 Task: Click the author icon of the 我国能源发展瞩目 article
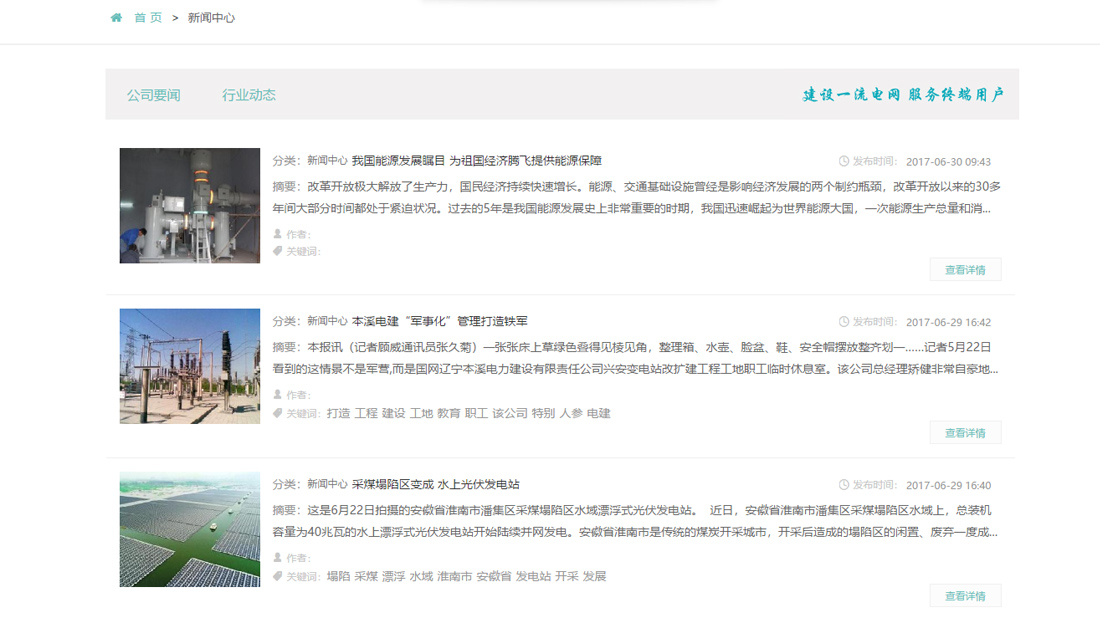point(278,234)
